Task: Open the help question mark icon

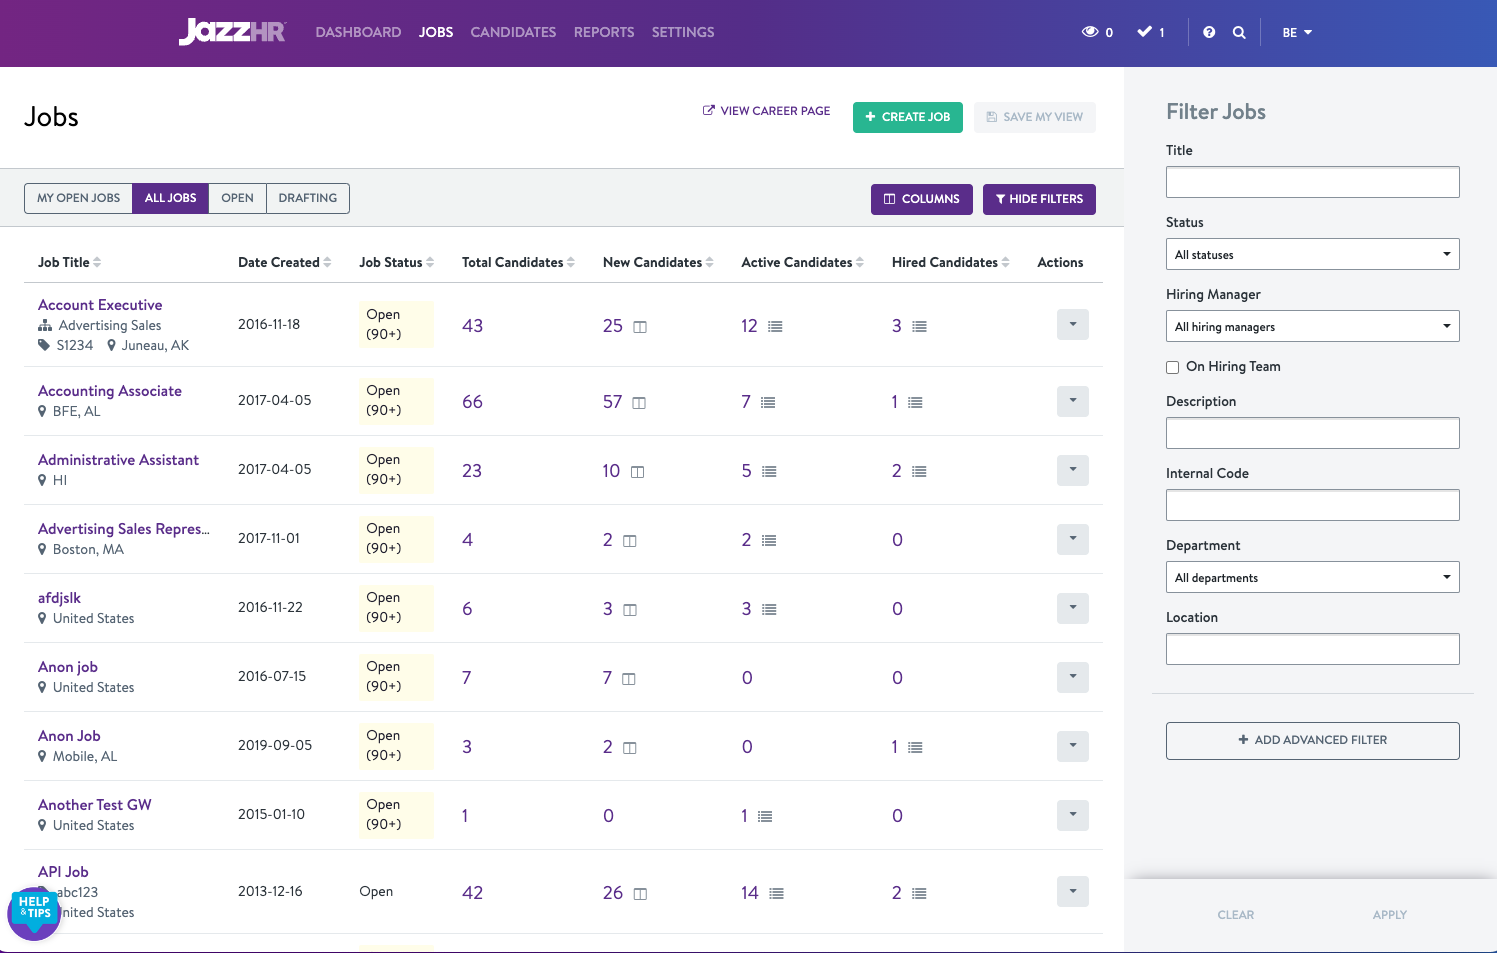Action: point(1209,32)
